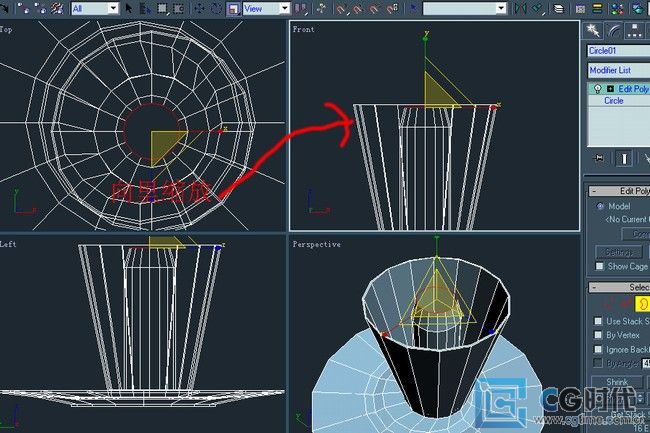Click the Align tool icon
This screenshot has width=650, height=433.
pos(538,8)
